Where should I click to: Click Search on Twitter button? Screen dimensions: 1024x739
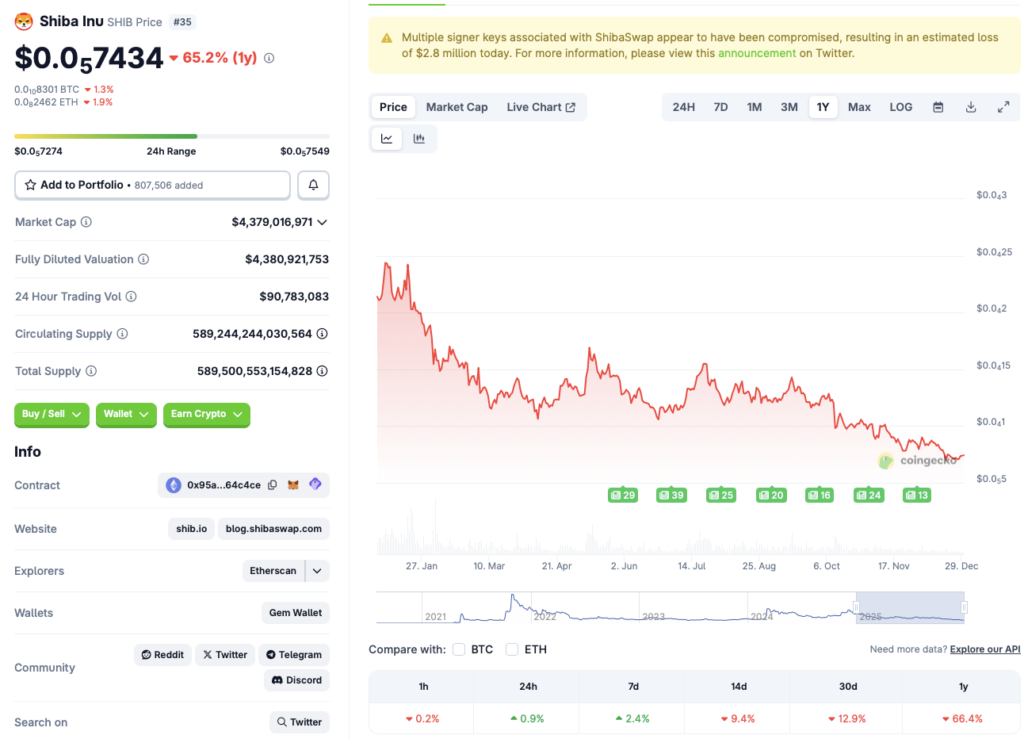[x=299, y=721]
